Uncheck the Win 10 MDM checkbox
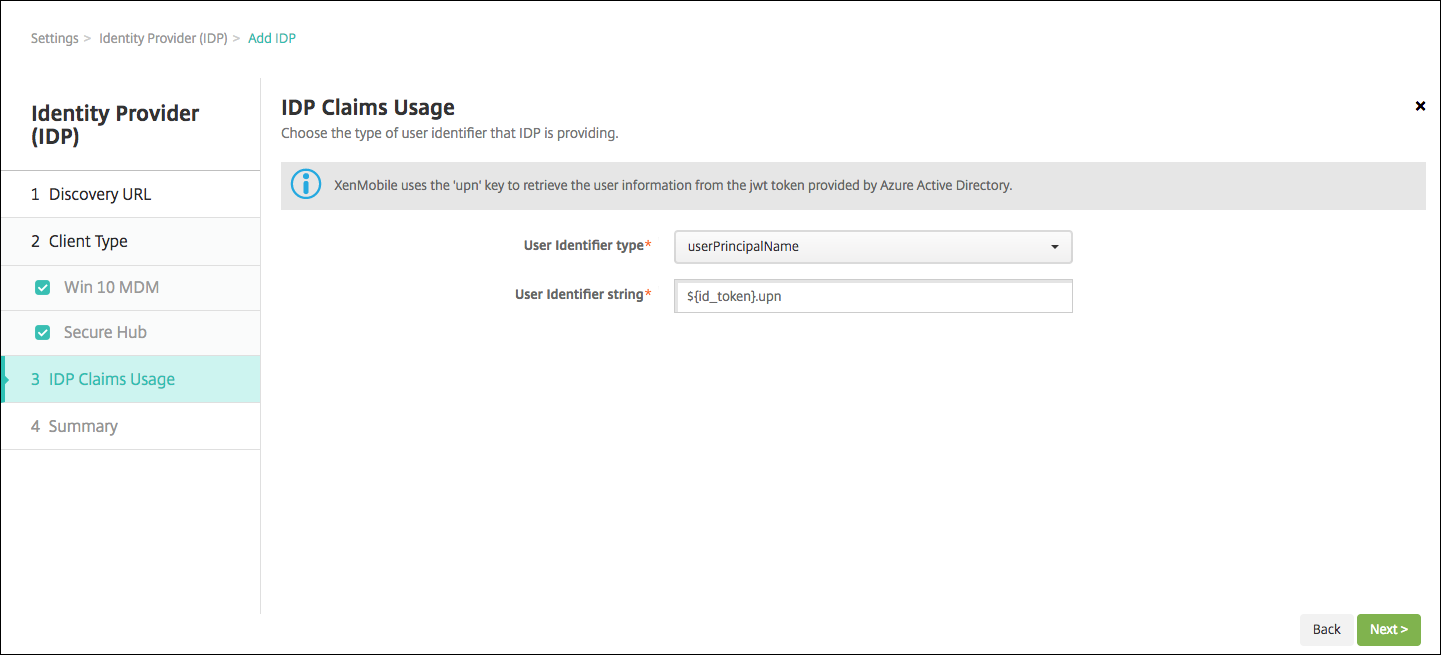 43,288
